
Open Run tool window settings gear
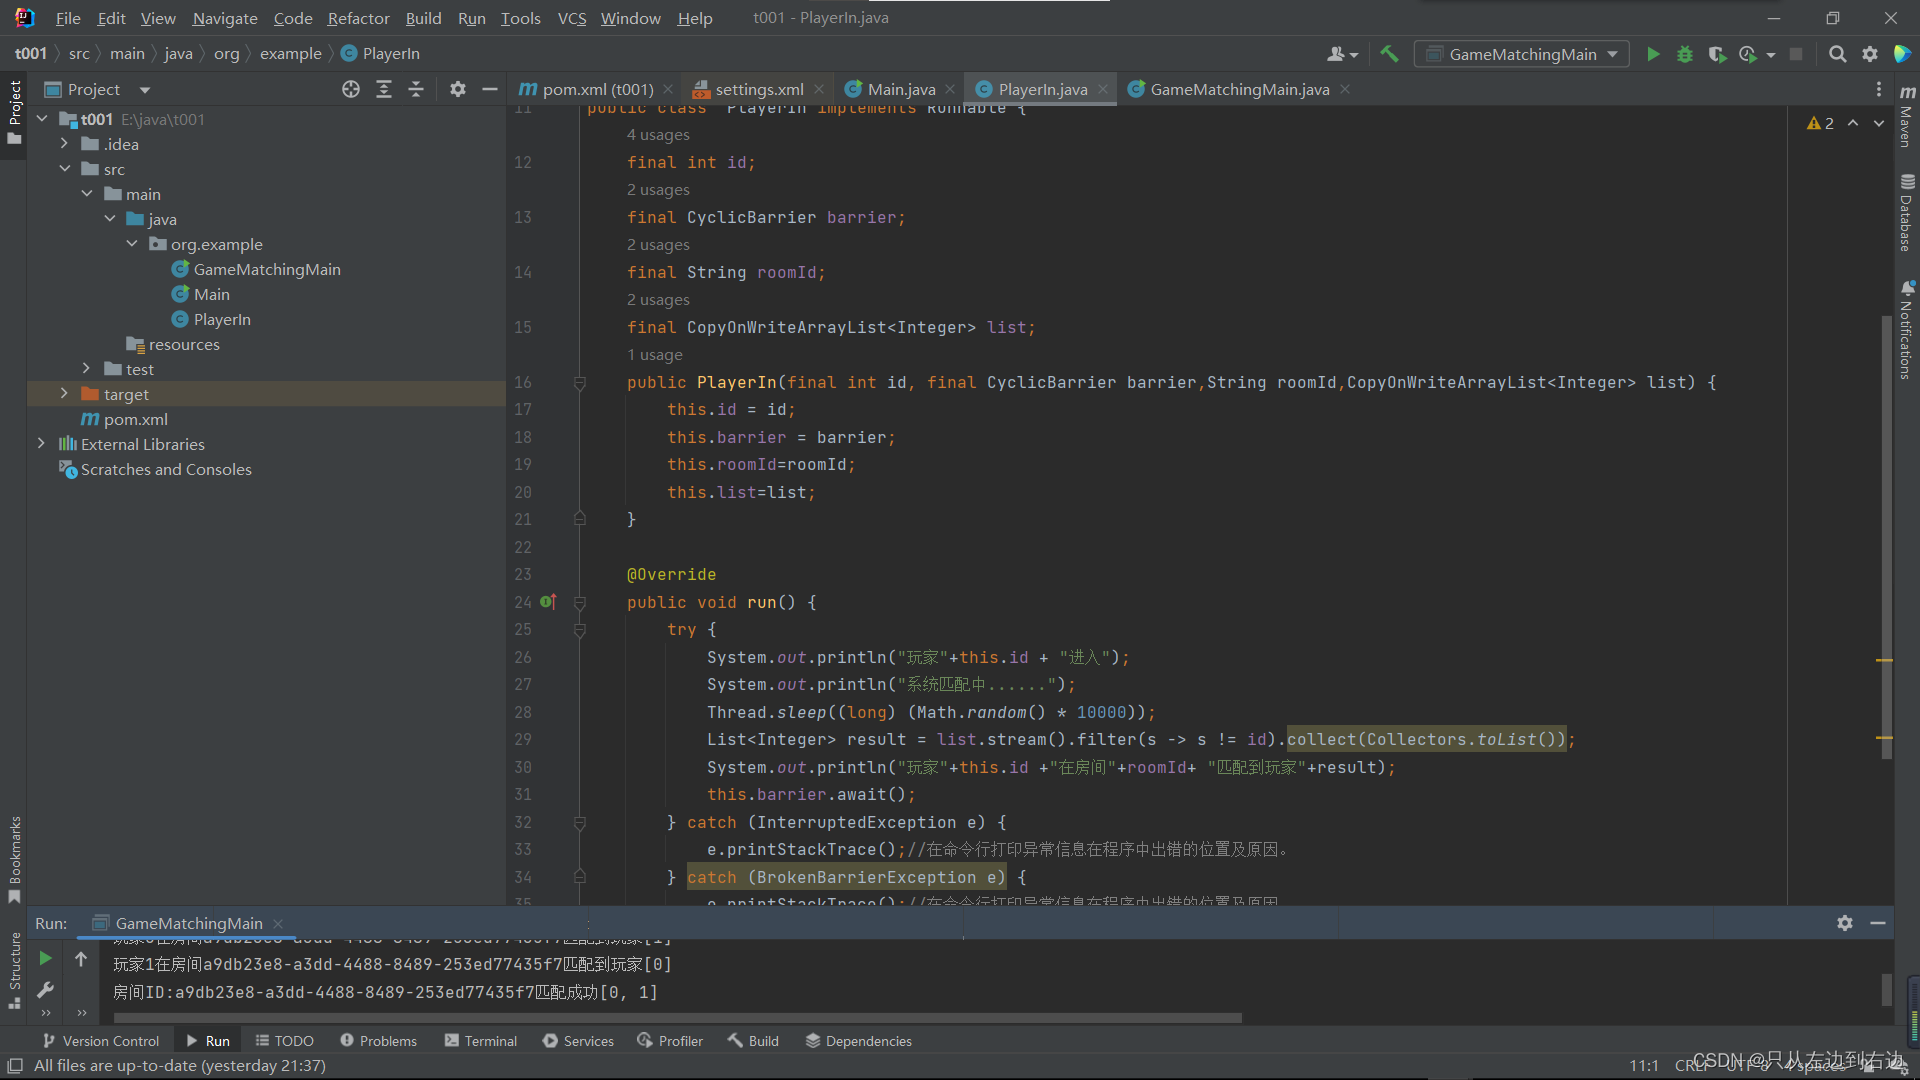click(x=1845, y=923)
